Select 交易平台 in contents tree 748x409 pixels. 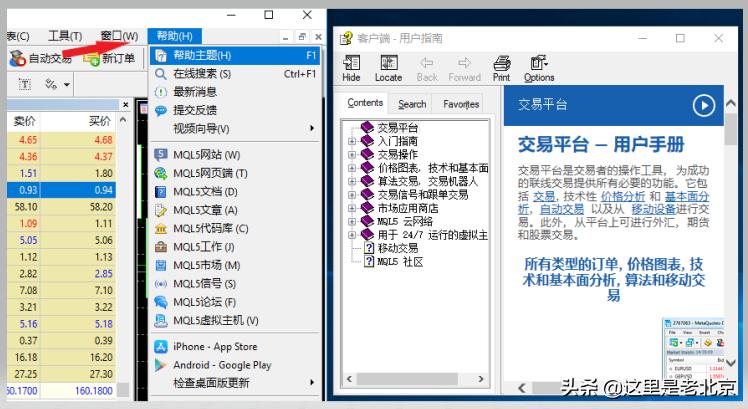(x=397, y=128)
